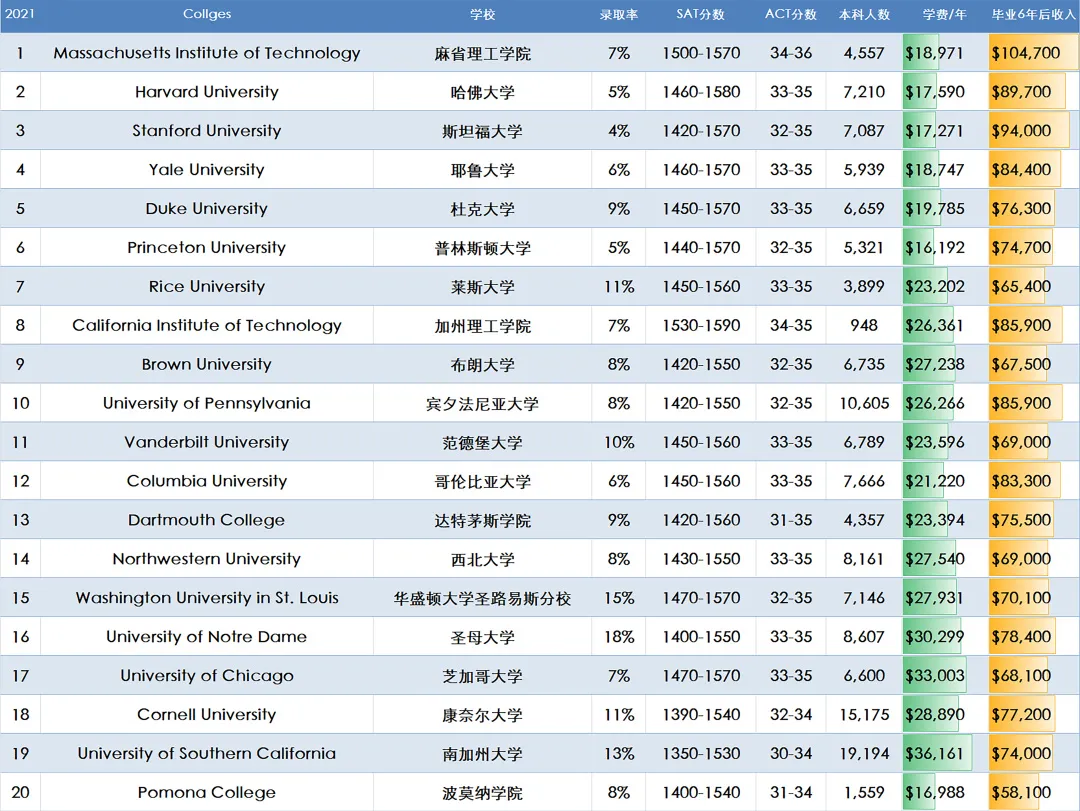The width and height of the screenshot is (1080, 811).
Task: Click the Cornell University cell
Action: coord(207,715)
